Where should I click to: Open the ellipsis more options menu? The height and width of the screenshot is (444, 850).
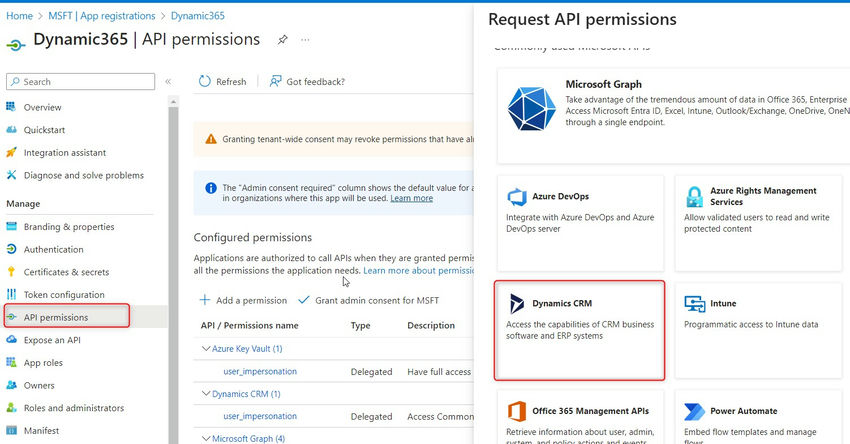(x=305, y=40)
